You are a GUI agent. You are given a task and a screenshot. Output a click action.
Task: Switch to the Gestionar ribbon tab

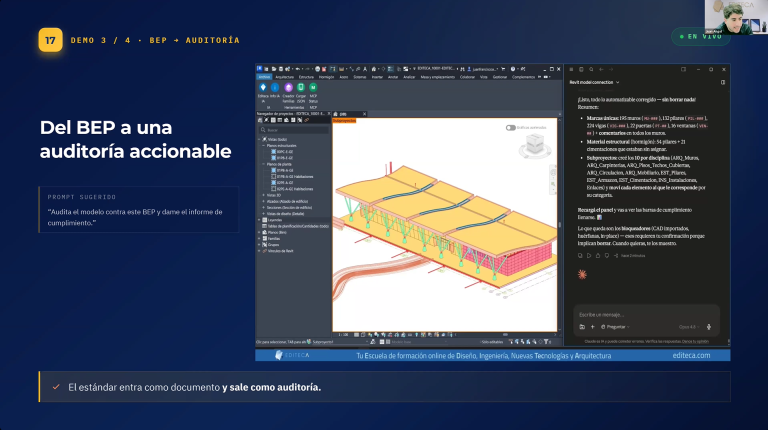pyautogui.click(x=500, y=77)
